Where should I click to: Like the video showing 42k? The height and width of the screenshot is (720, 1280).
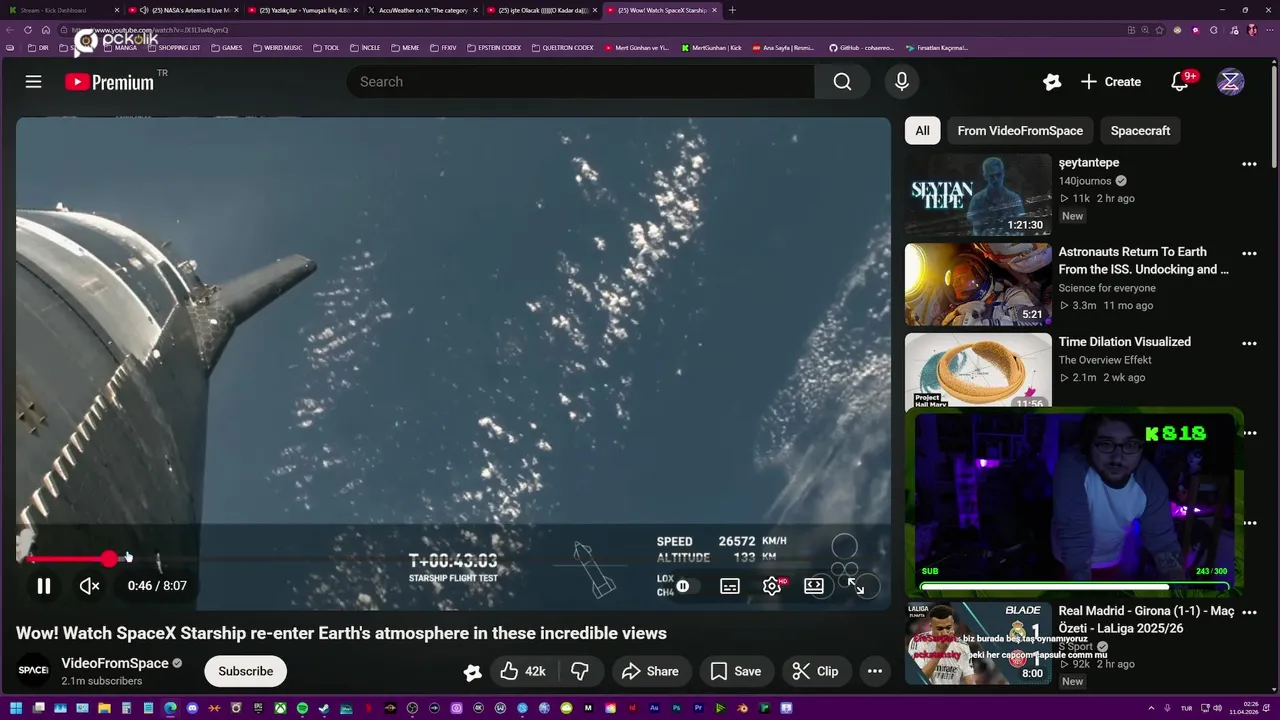[523, 671]
